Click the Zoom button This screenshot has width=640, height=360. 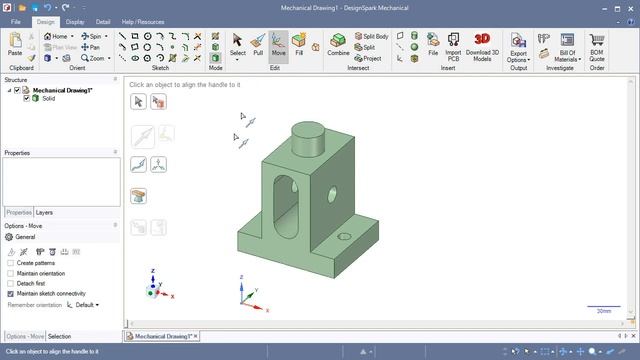pos(93,58)
